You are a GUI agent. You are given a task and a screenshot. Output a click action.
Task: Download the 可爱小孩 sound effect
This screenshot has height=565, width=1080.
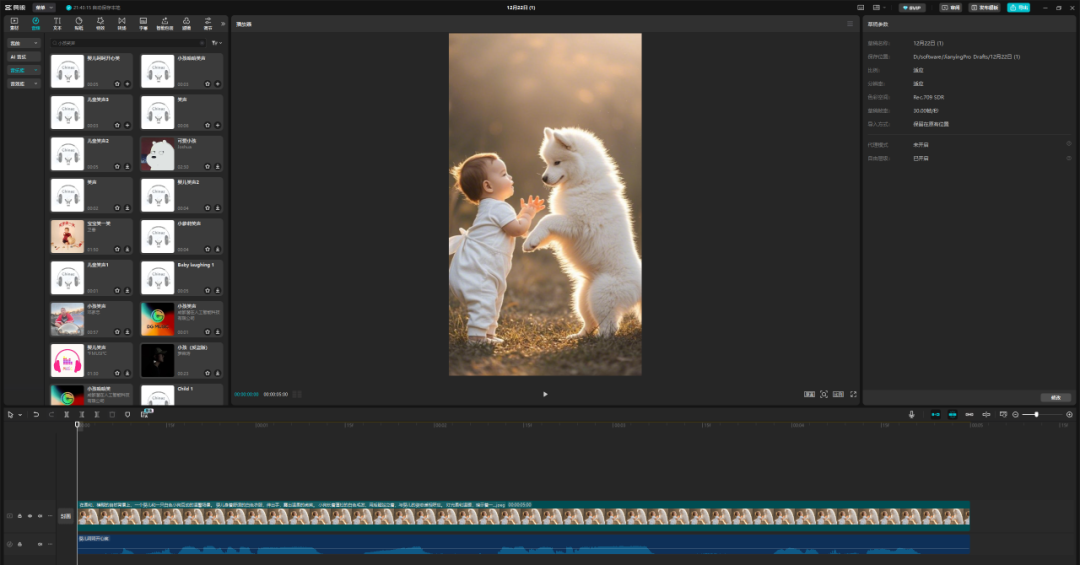[217, 167]
